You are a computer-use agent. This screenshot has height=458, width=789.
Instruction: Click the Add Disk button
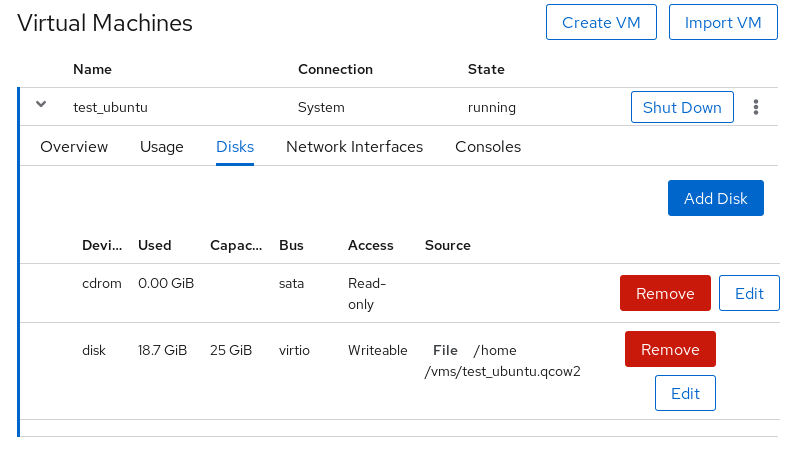[x=716, y=198]
